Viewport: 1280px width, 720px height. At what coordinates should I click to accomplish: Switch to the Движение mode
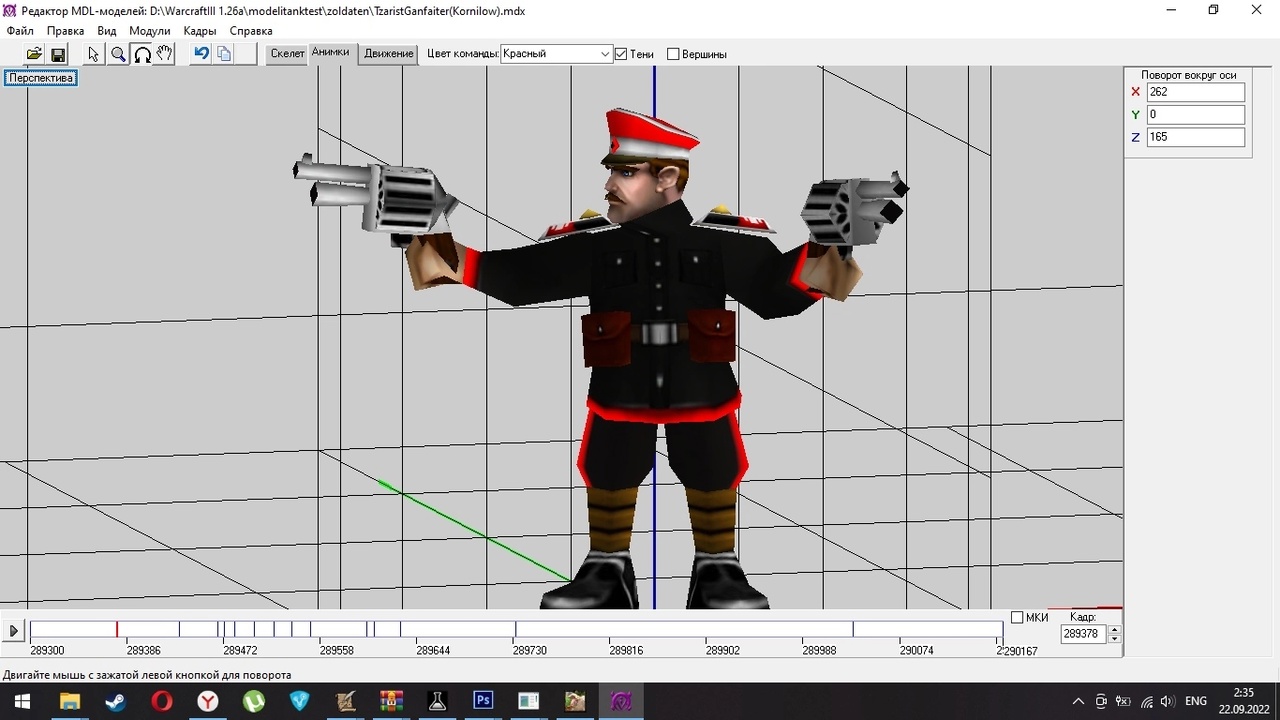(388, 54)
